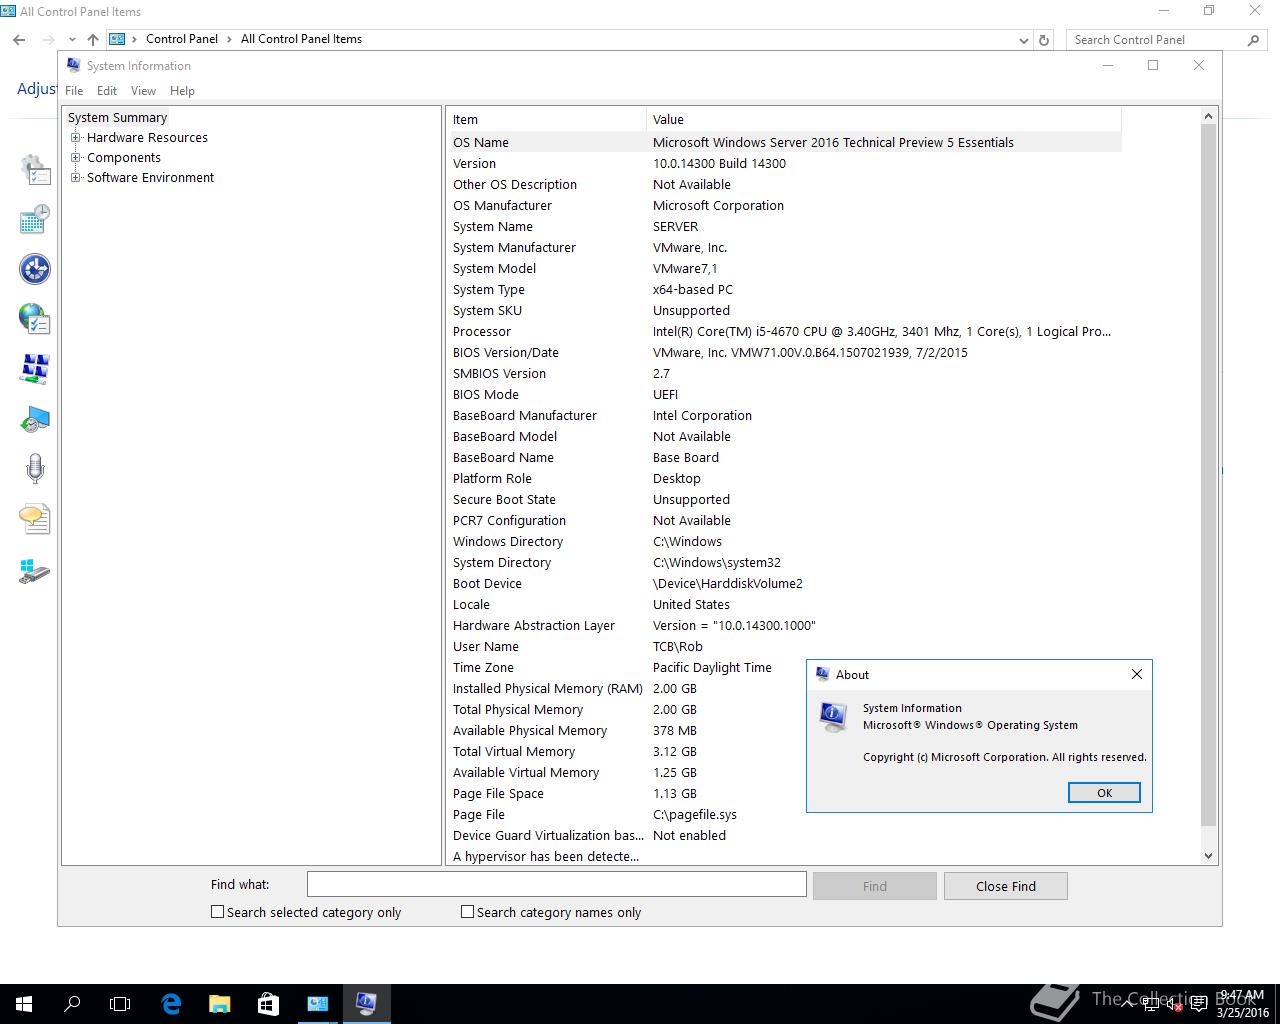This screenshot has height=1024, width=1280.
Task: Expand the Software Environment node
Action: pyautogui.click(x=75, y=178)
